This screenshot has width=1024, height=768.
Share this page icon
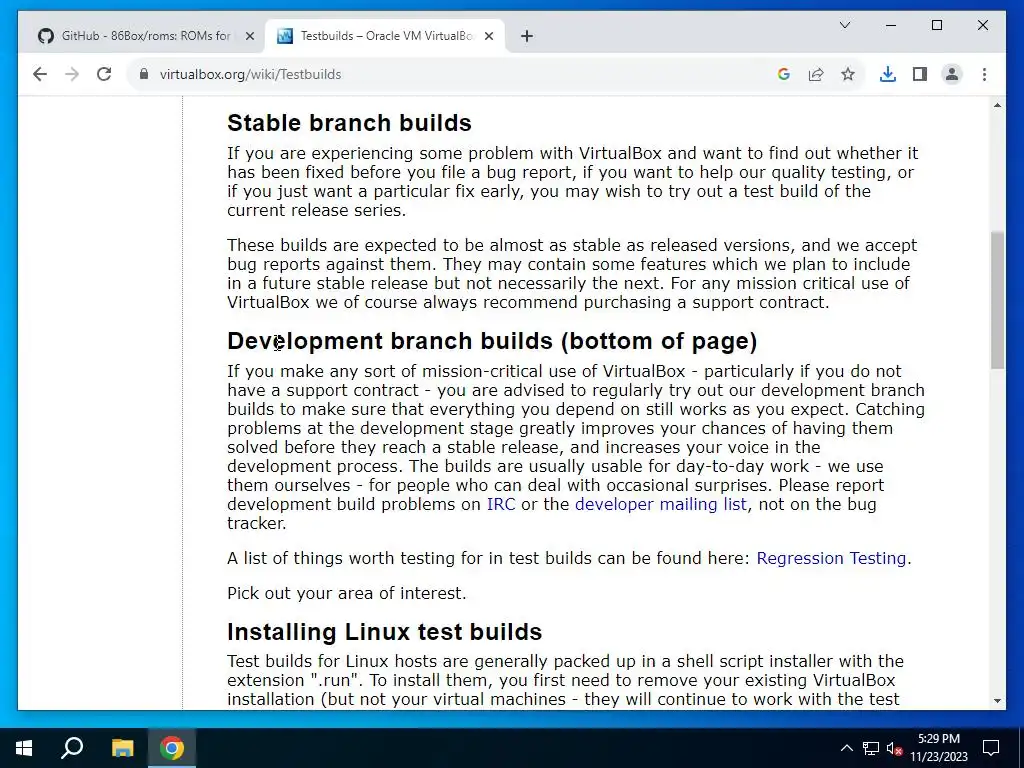[816, 74]
